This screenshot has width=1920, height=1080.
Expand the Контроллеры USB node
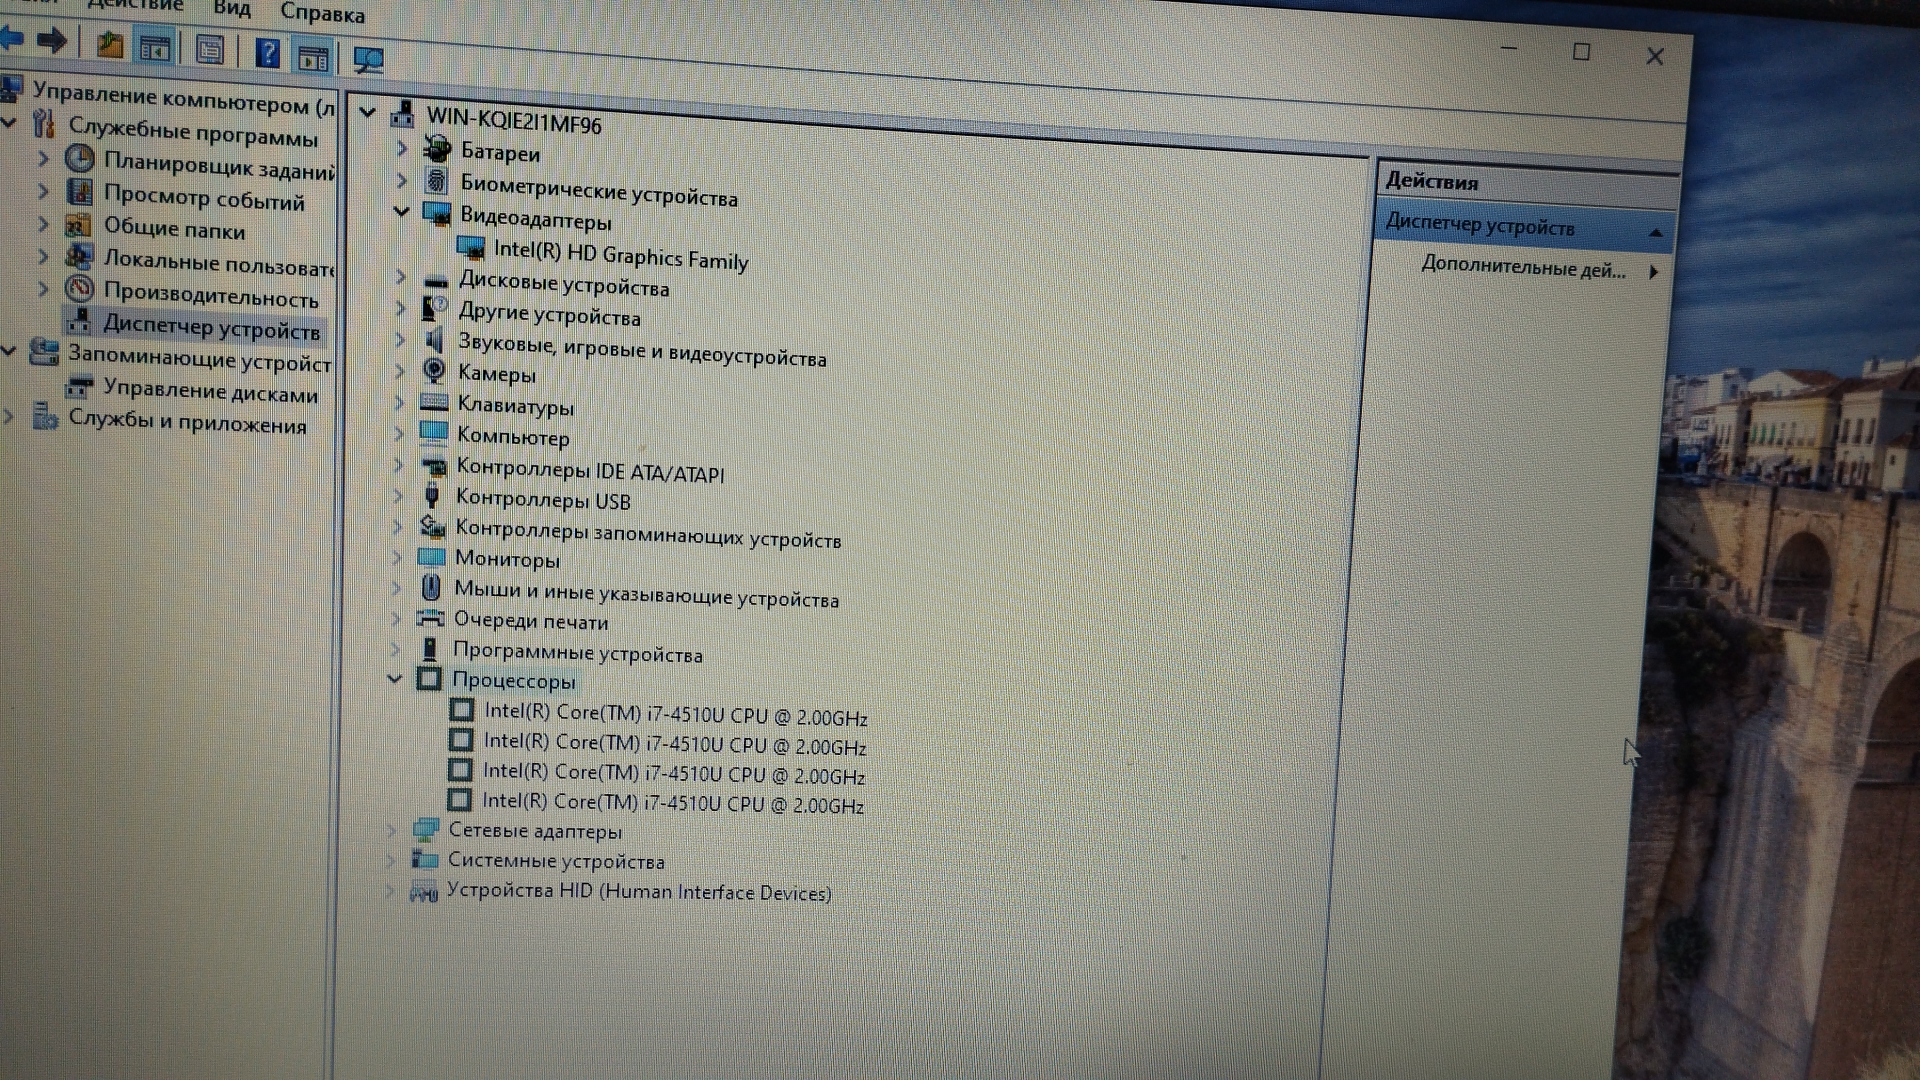pos(399,496)
